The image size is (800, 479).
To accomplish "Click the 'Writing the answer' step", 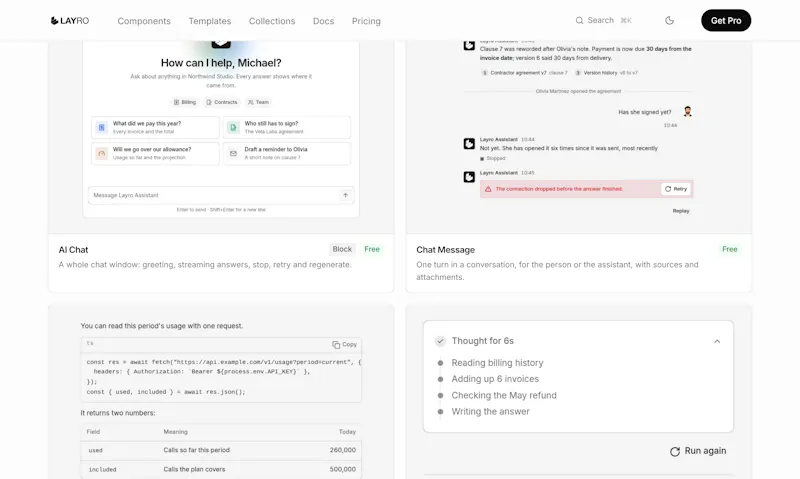I will pos(490,412).
